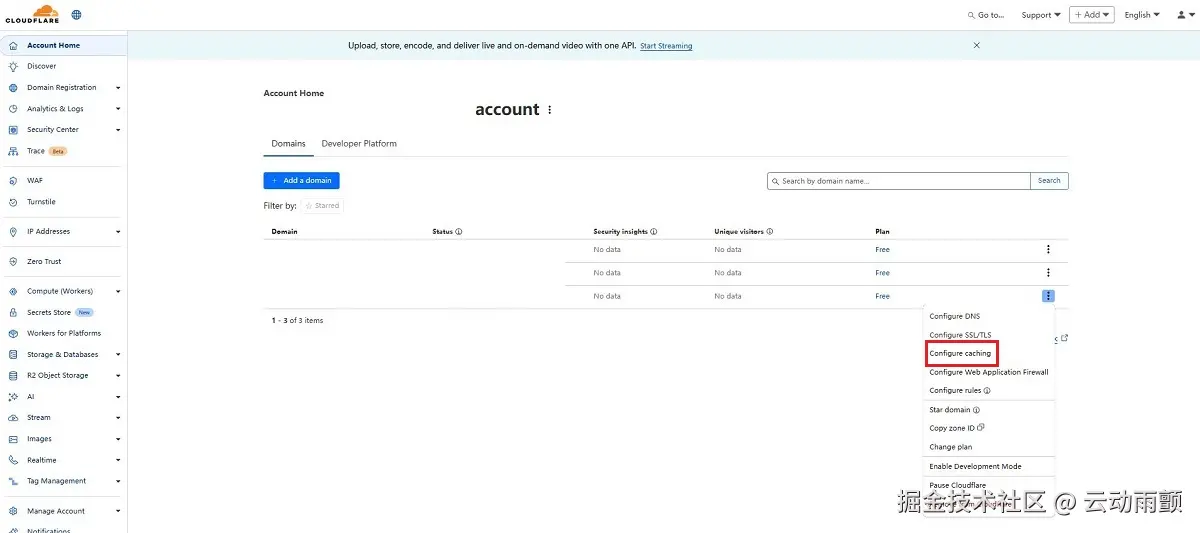This screenshot has width=1200, height=533.
Task: Focus the Search by domain name field
Action: 899,181
